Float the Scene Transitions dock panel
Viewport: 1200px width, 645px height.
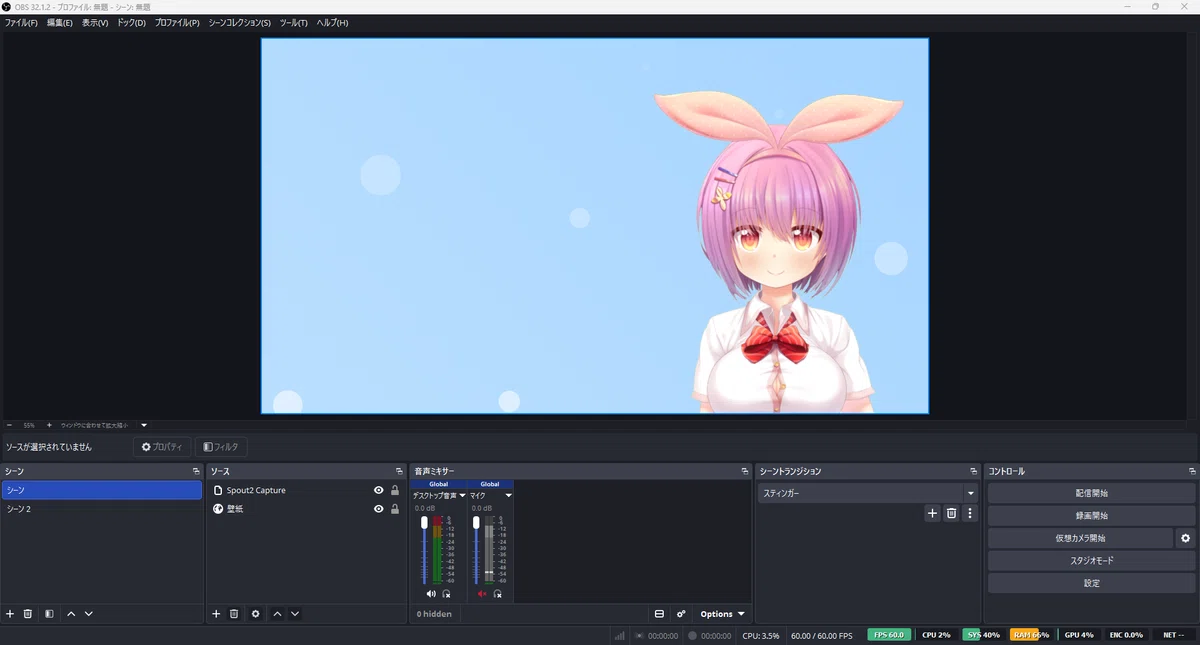pyautogui.click(x=974, y=471)
